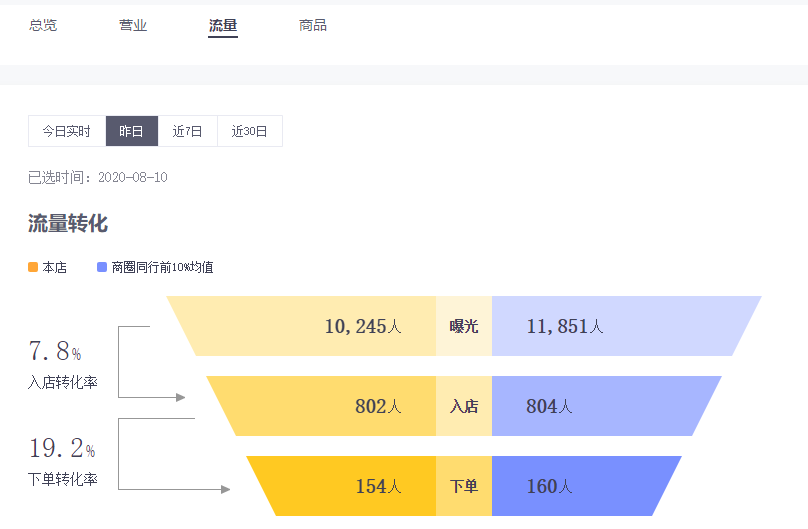Open the 总览 tab
This screenshot has height=529, width=808.
pos(43,25)
